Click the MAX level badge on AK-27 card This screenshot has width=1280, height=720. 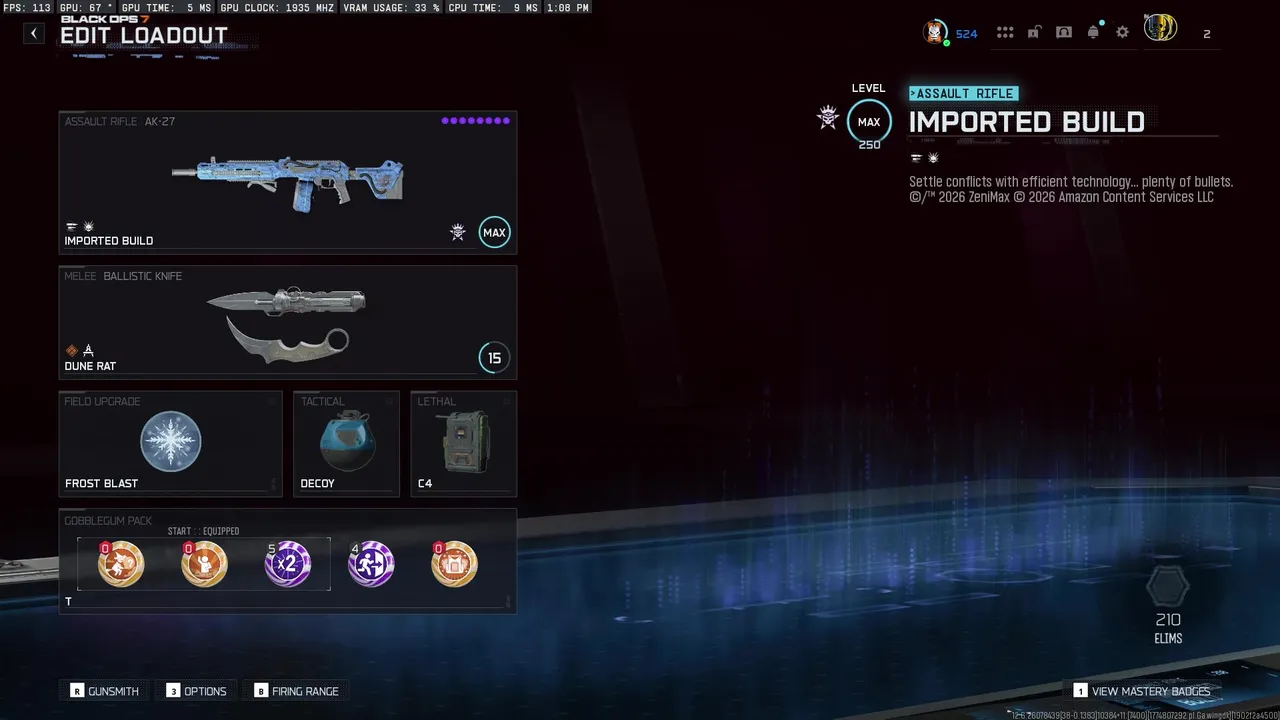coord(494,233)
